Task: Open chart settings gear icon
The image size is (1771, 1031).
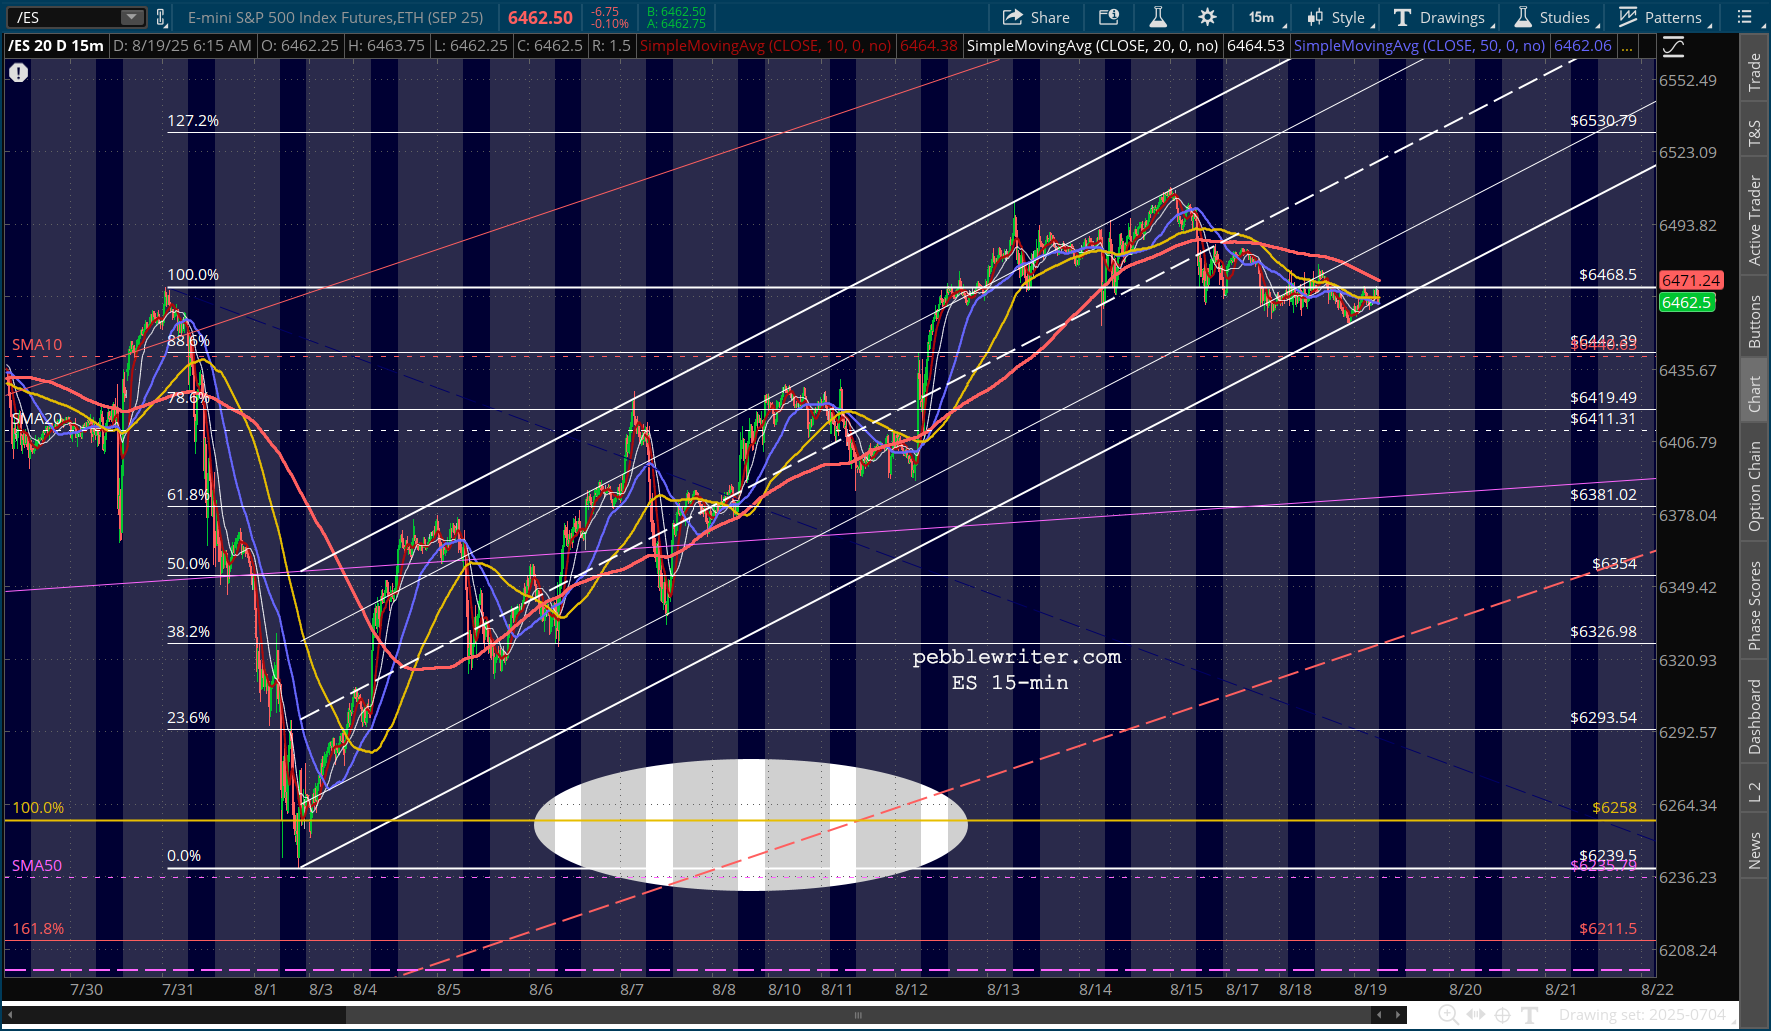Action: pos(1207,17)
